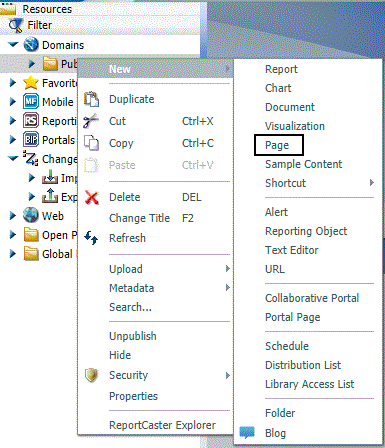
Task: Create a new Report
Action: point(281,69)
